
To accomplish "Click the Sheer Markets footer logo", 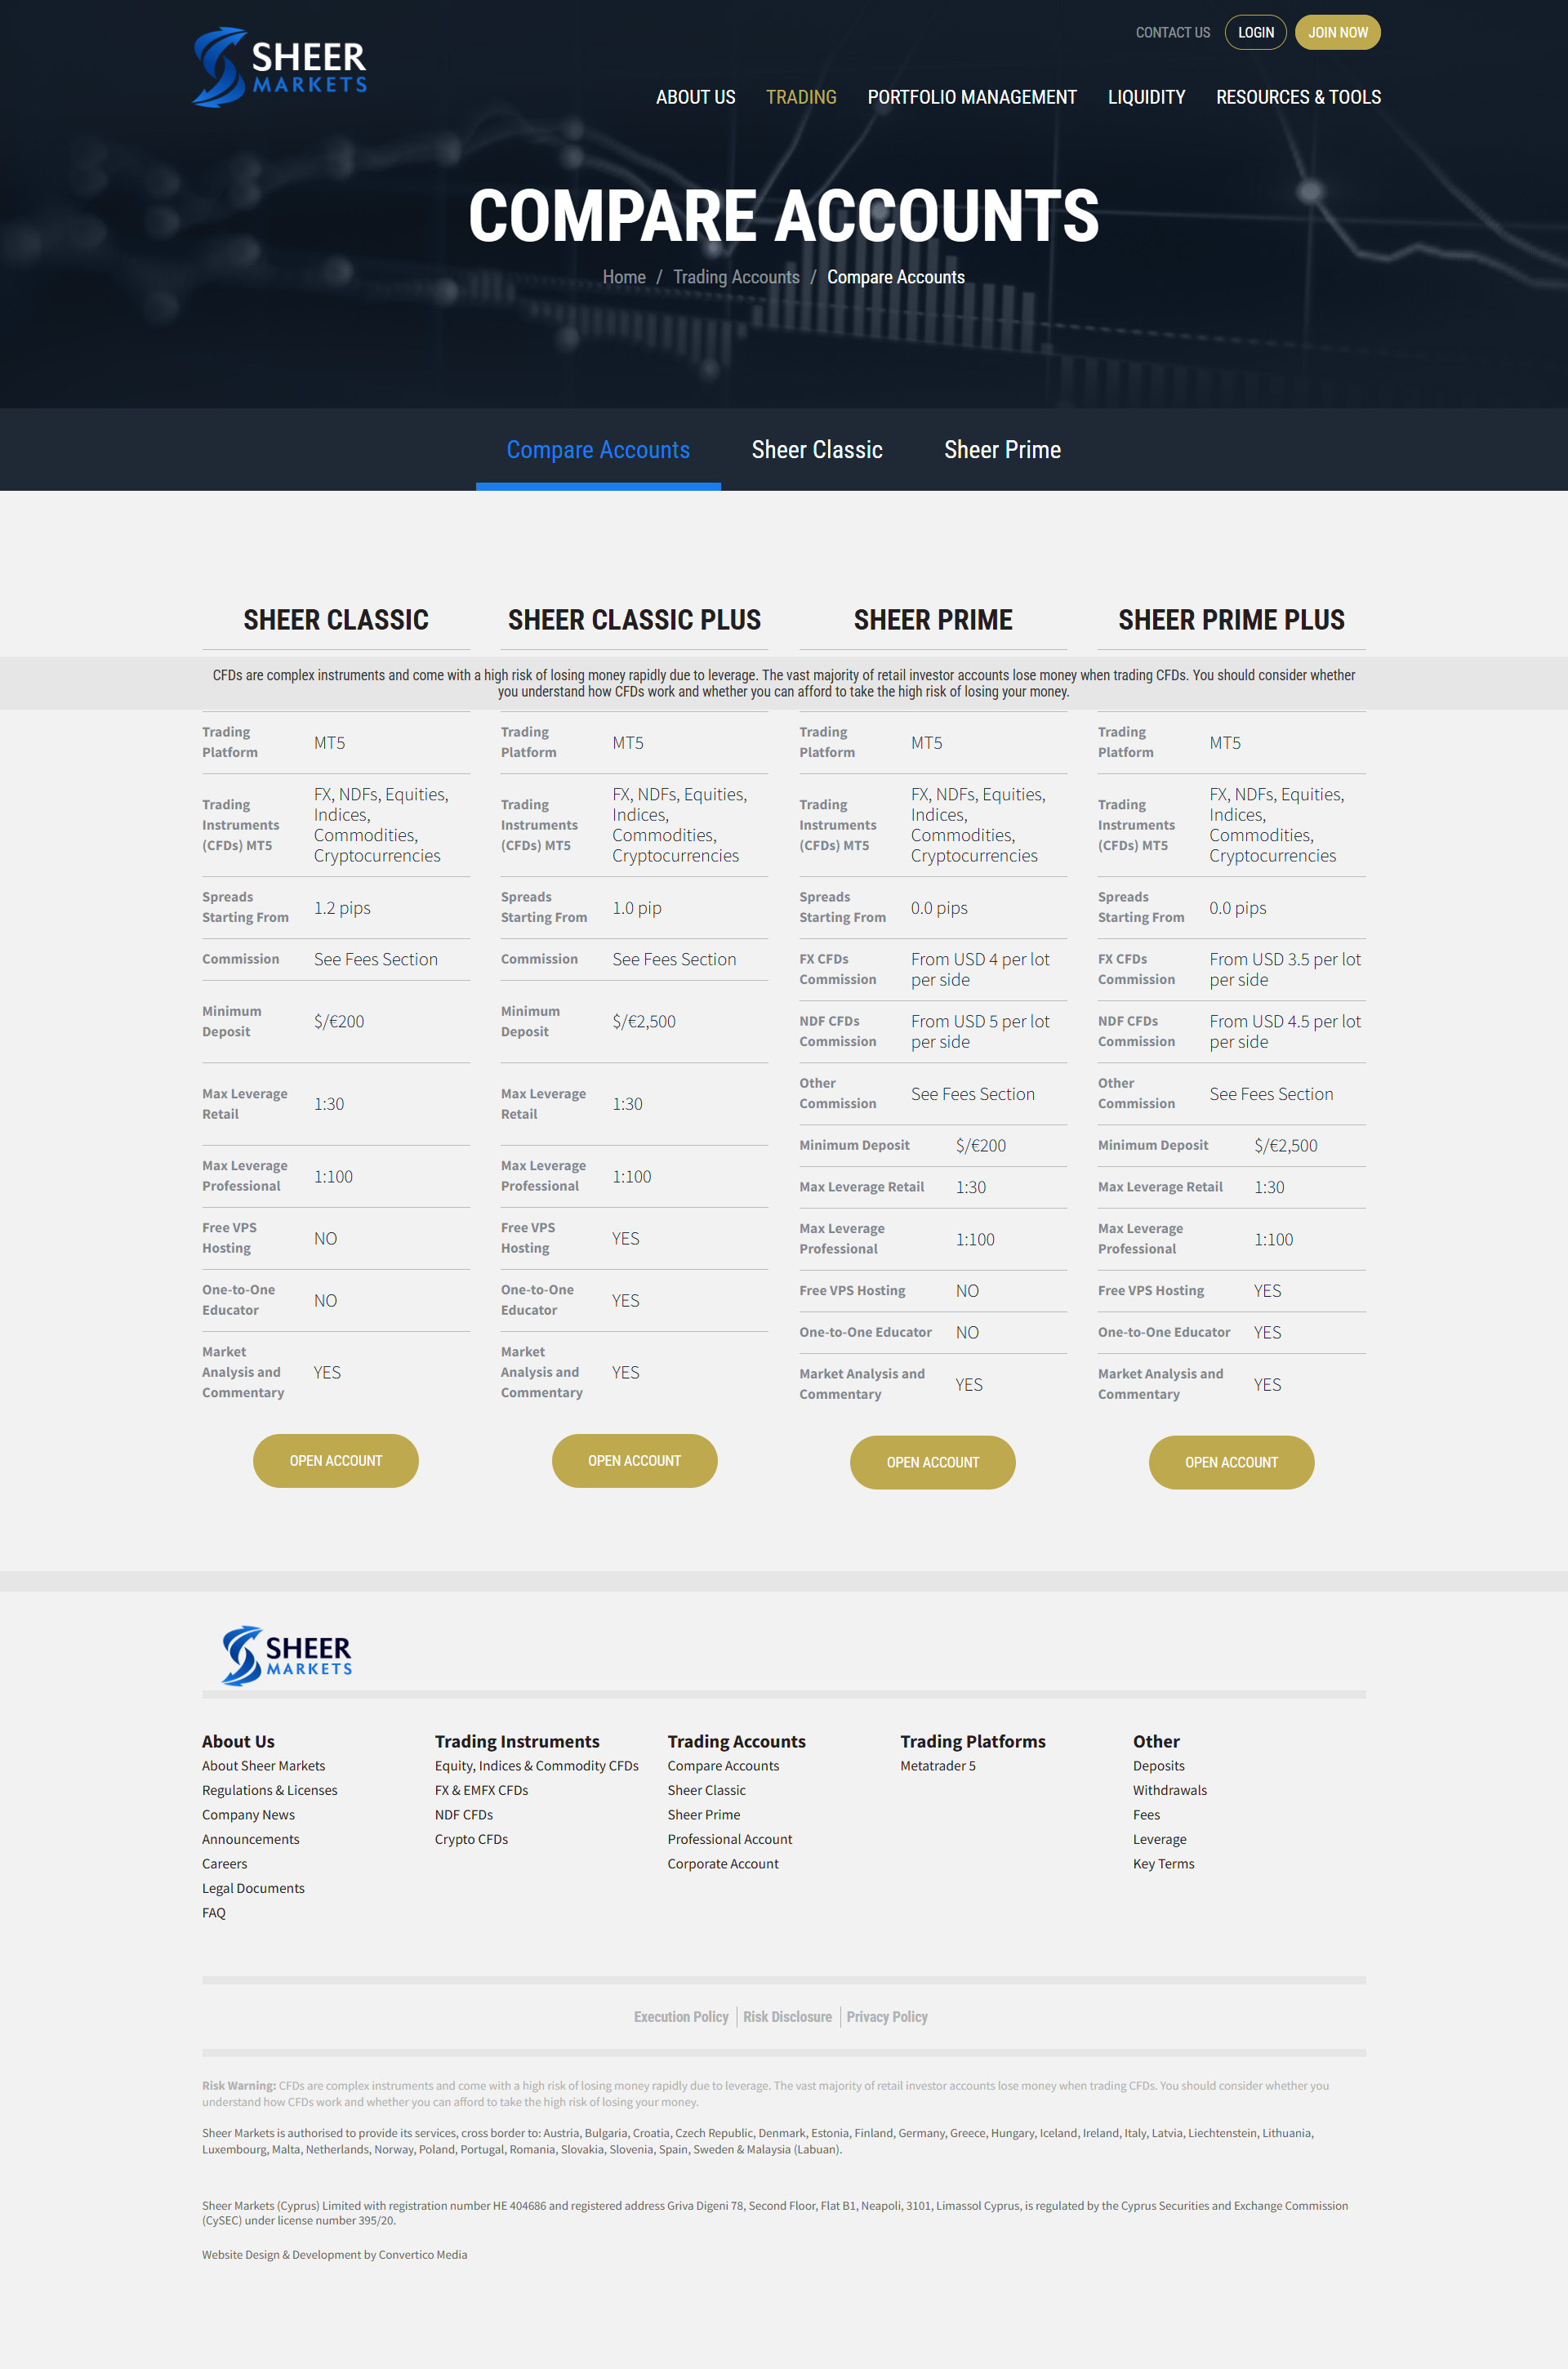I will (287, 1655).
